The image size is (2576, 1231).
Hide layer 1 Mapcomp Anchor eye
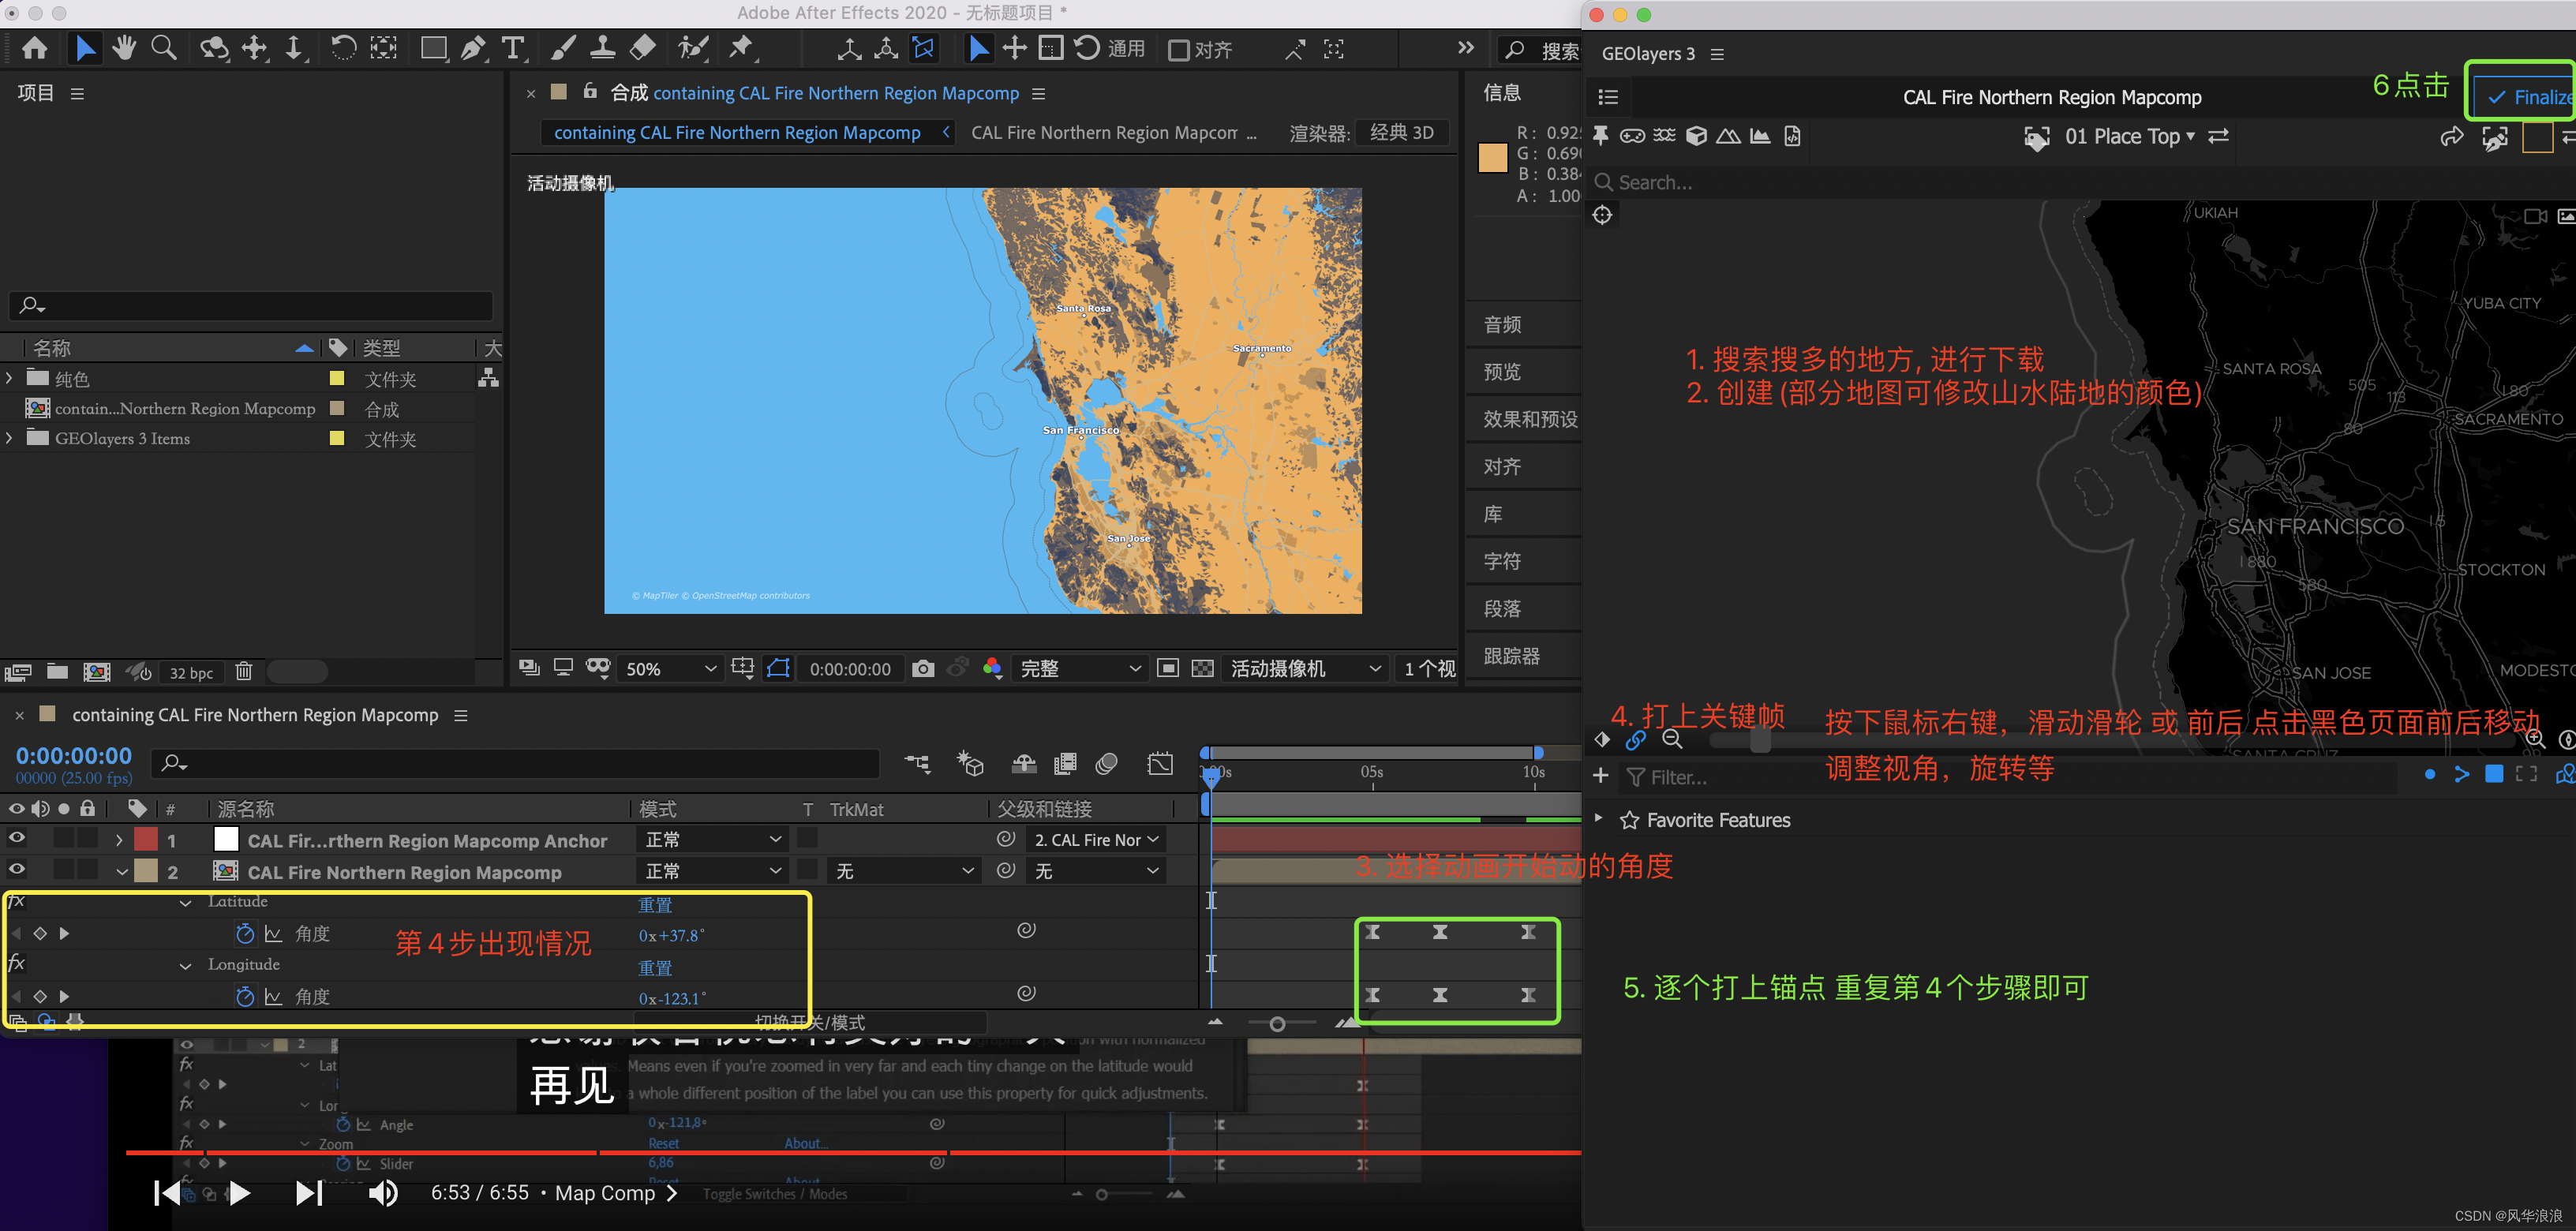click(x=17, y=838)
